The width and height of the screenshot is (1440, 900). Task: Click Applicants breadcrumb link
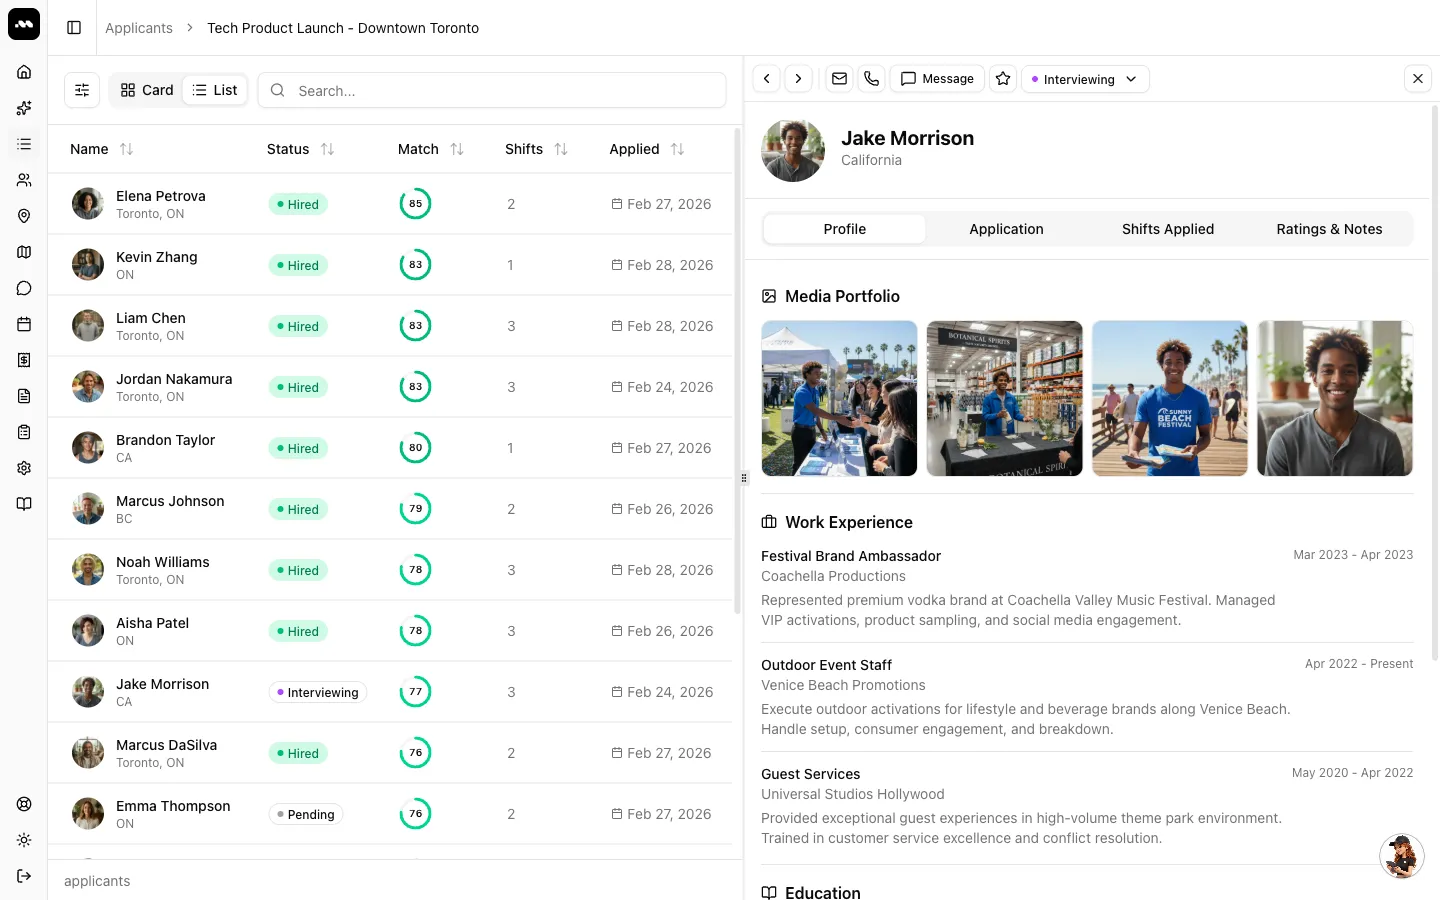tap(139, 28)
